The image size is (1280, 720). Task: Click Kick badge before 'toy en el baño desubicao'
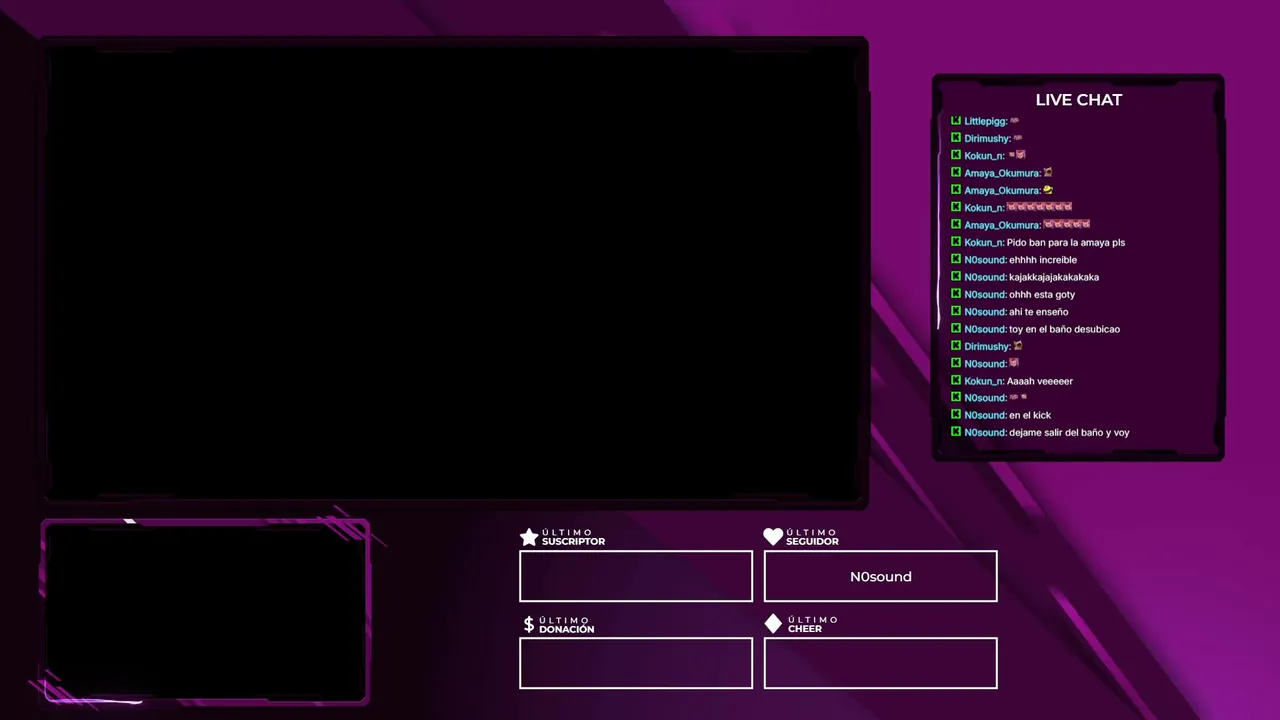(956, 329)
